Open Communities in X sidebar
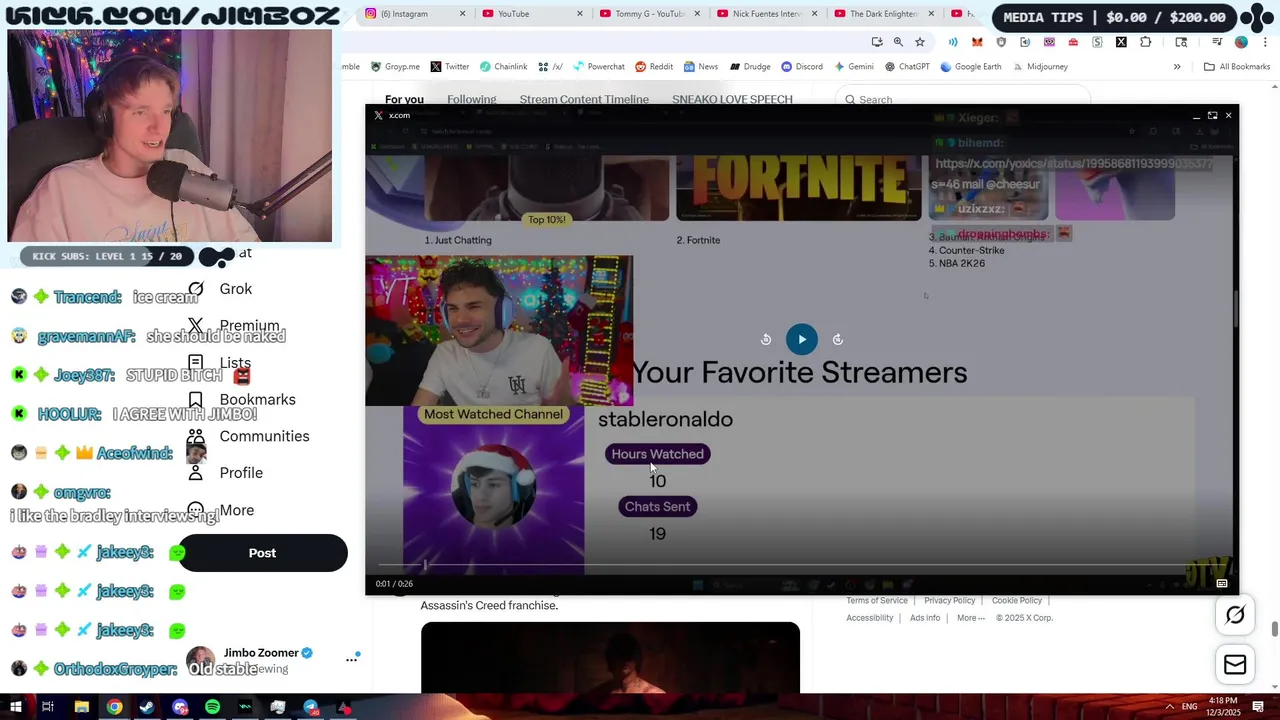1280x720 pixels. pos(249,436)
